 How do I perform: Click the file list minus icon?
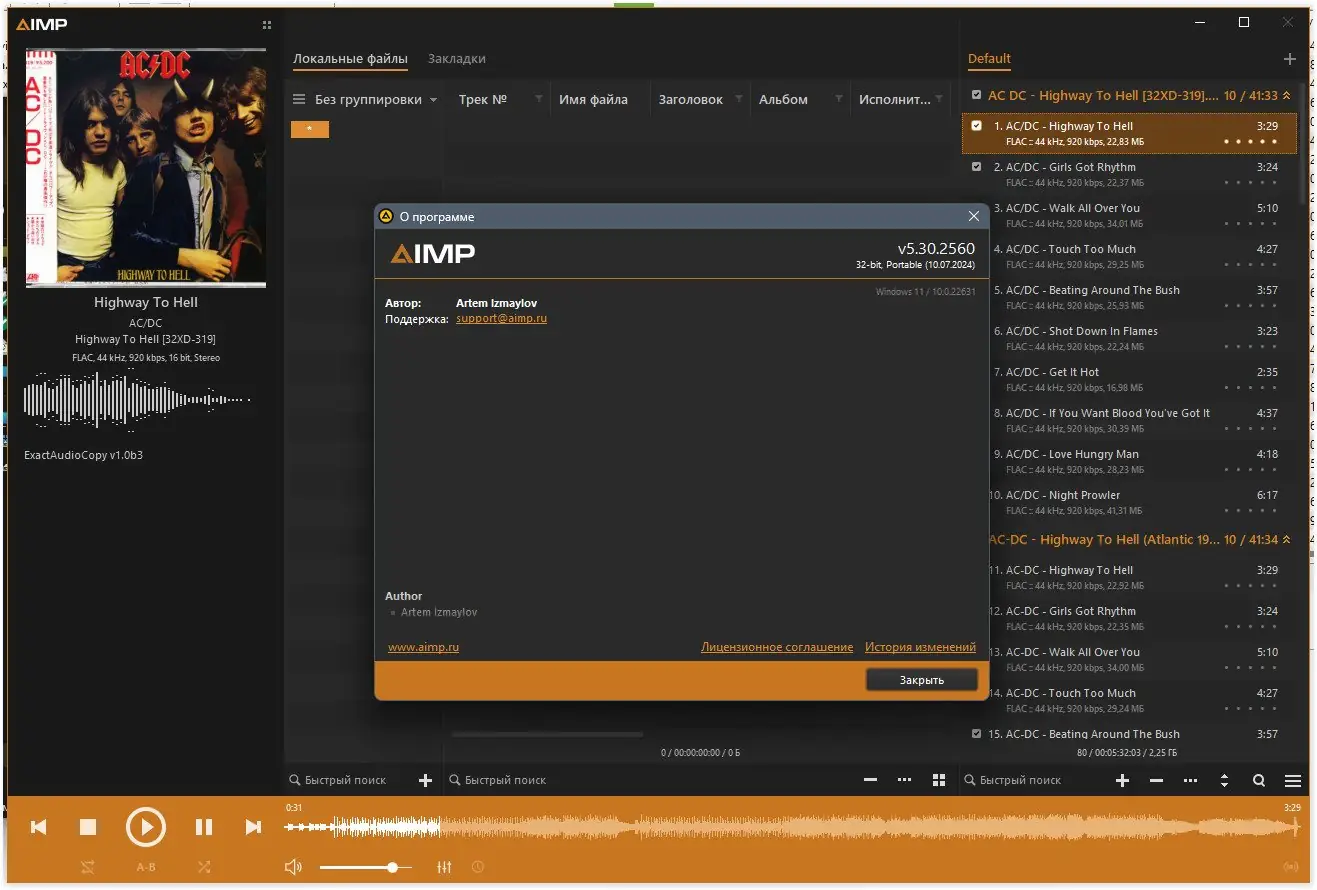click(x=871, y=780)
